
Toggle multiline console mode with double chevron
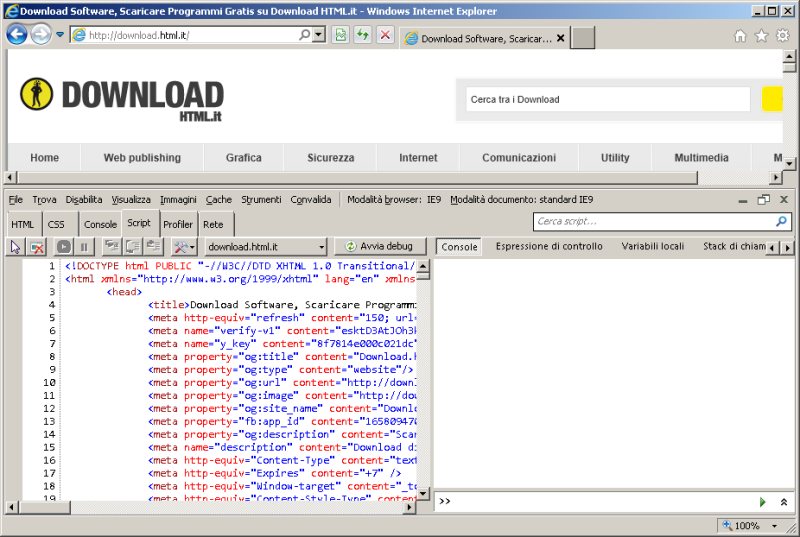click(784, 501)
